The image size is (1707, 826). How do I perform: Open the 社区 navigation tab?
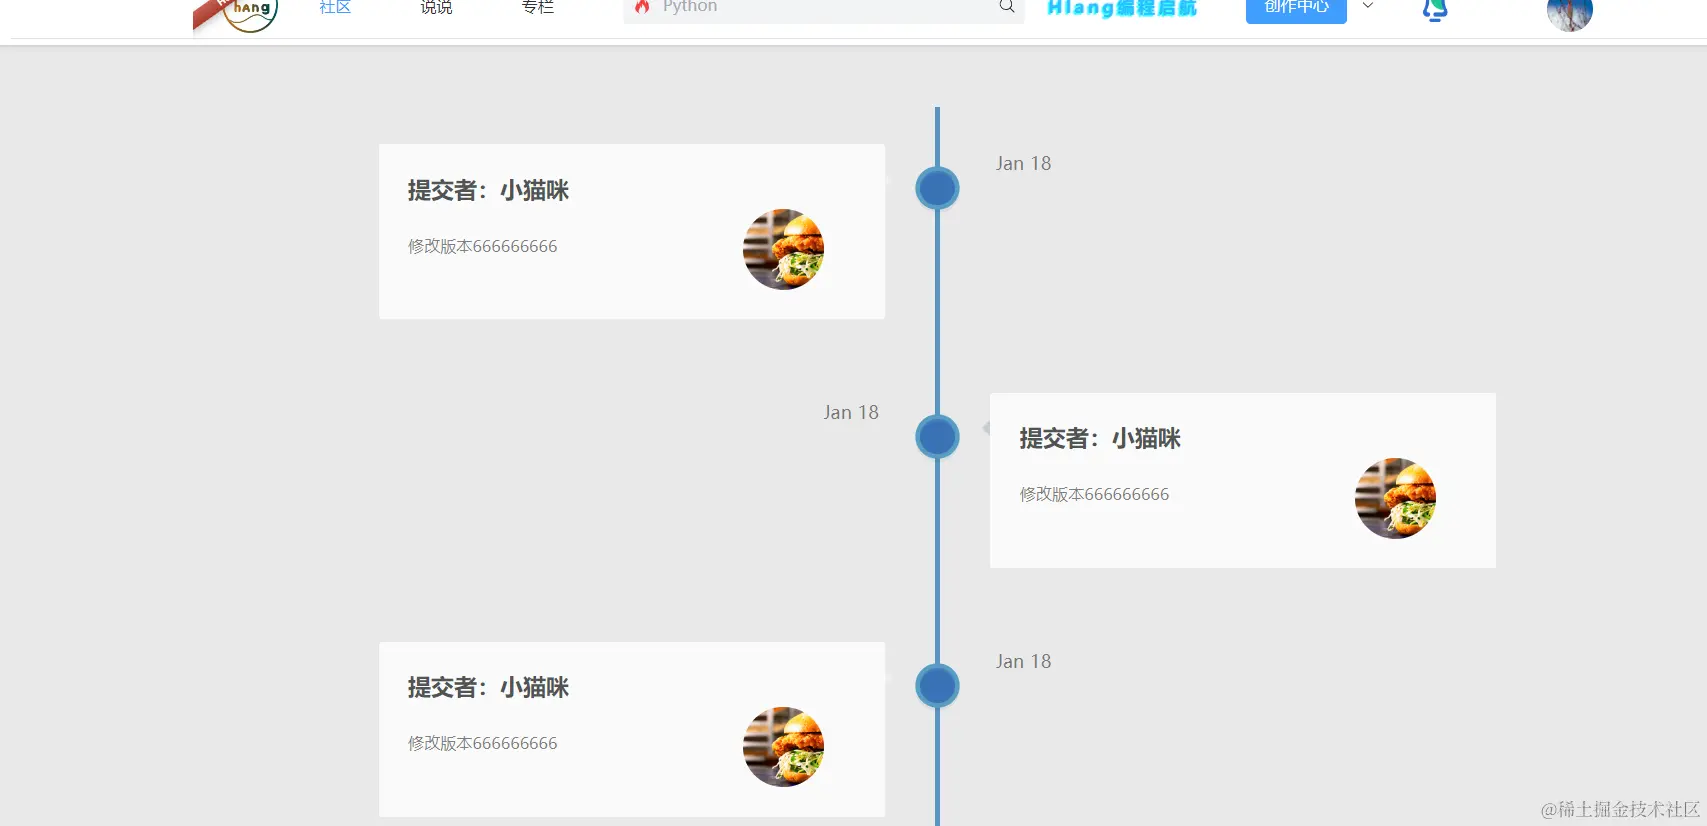[335, 7]
